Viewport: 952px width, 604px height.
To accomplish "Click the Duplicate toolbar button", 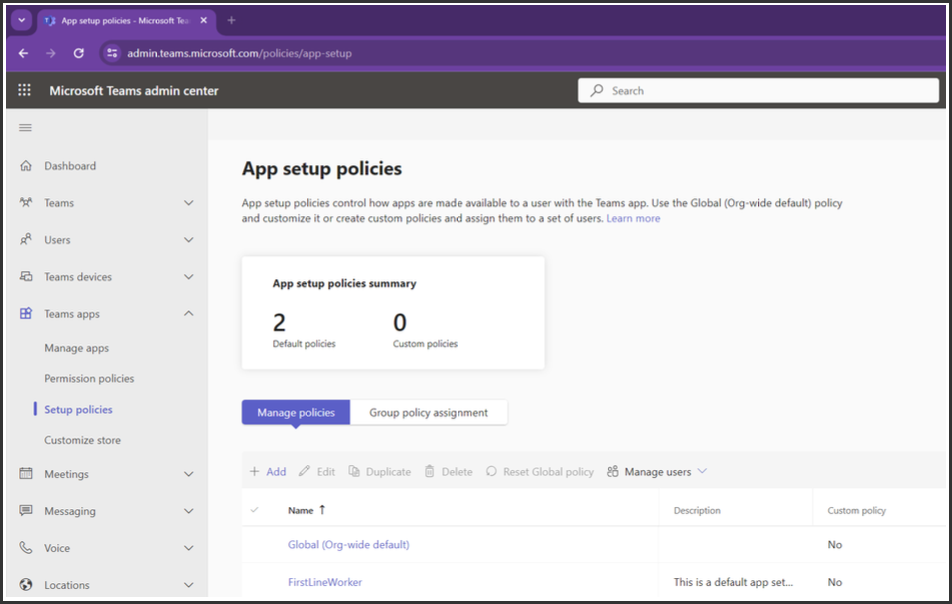I will [x=379, y=472].
